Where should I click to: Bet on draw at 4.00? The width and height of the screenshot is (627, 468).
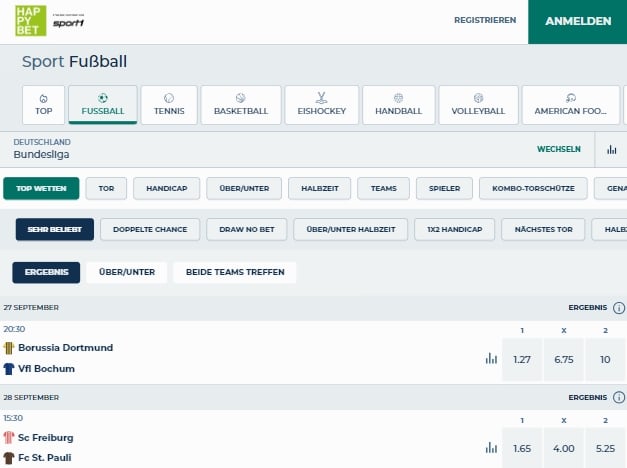564,448
